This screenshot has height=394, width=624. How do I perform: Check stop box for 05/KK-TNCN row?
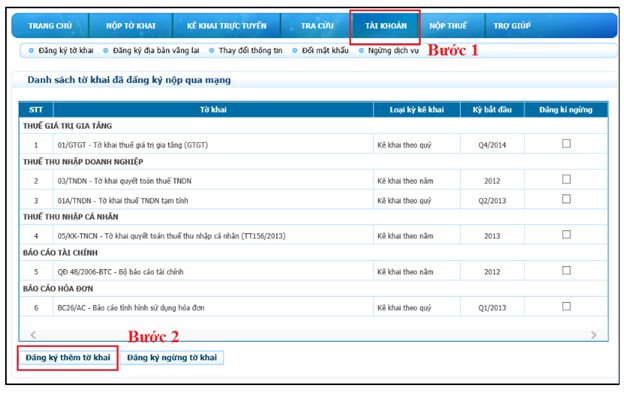click(566, 234)
